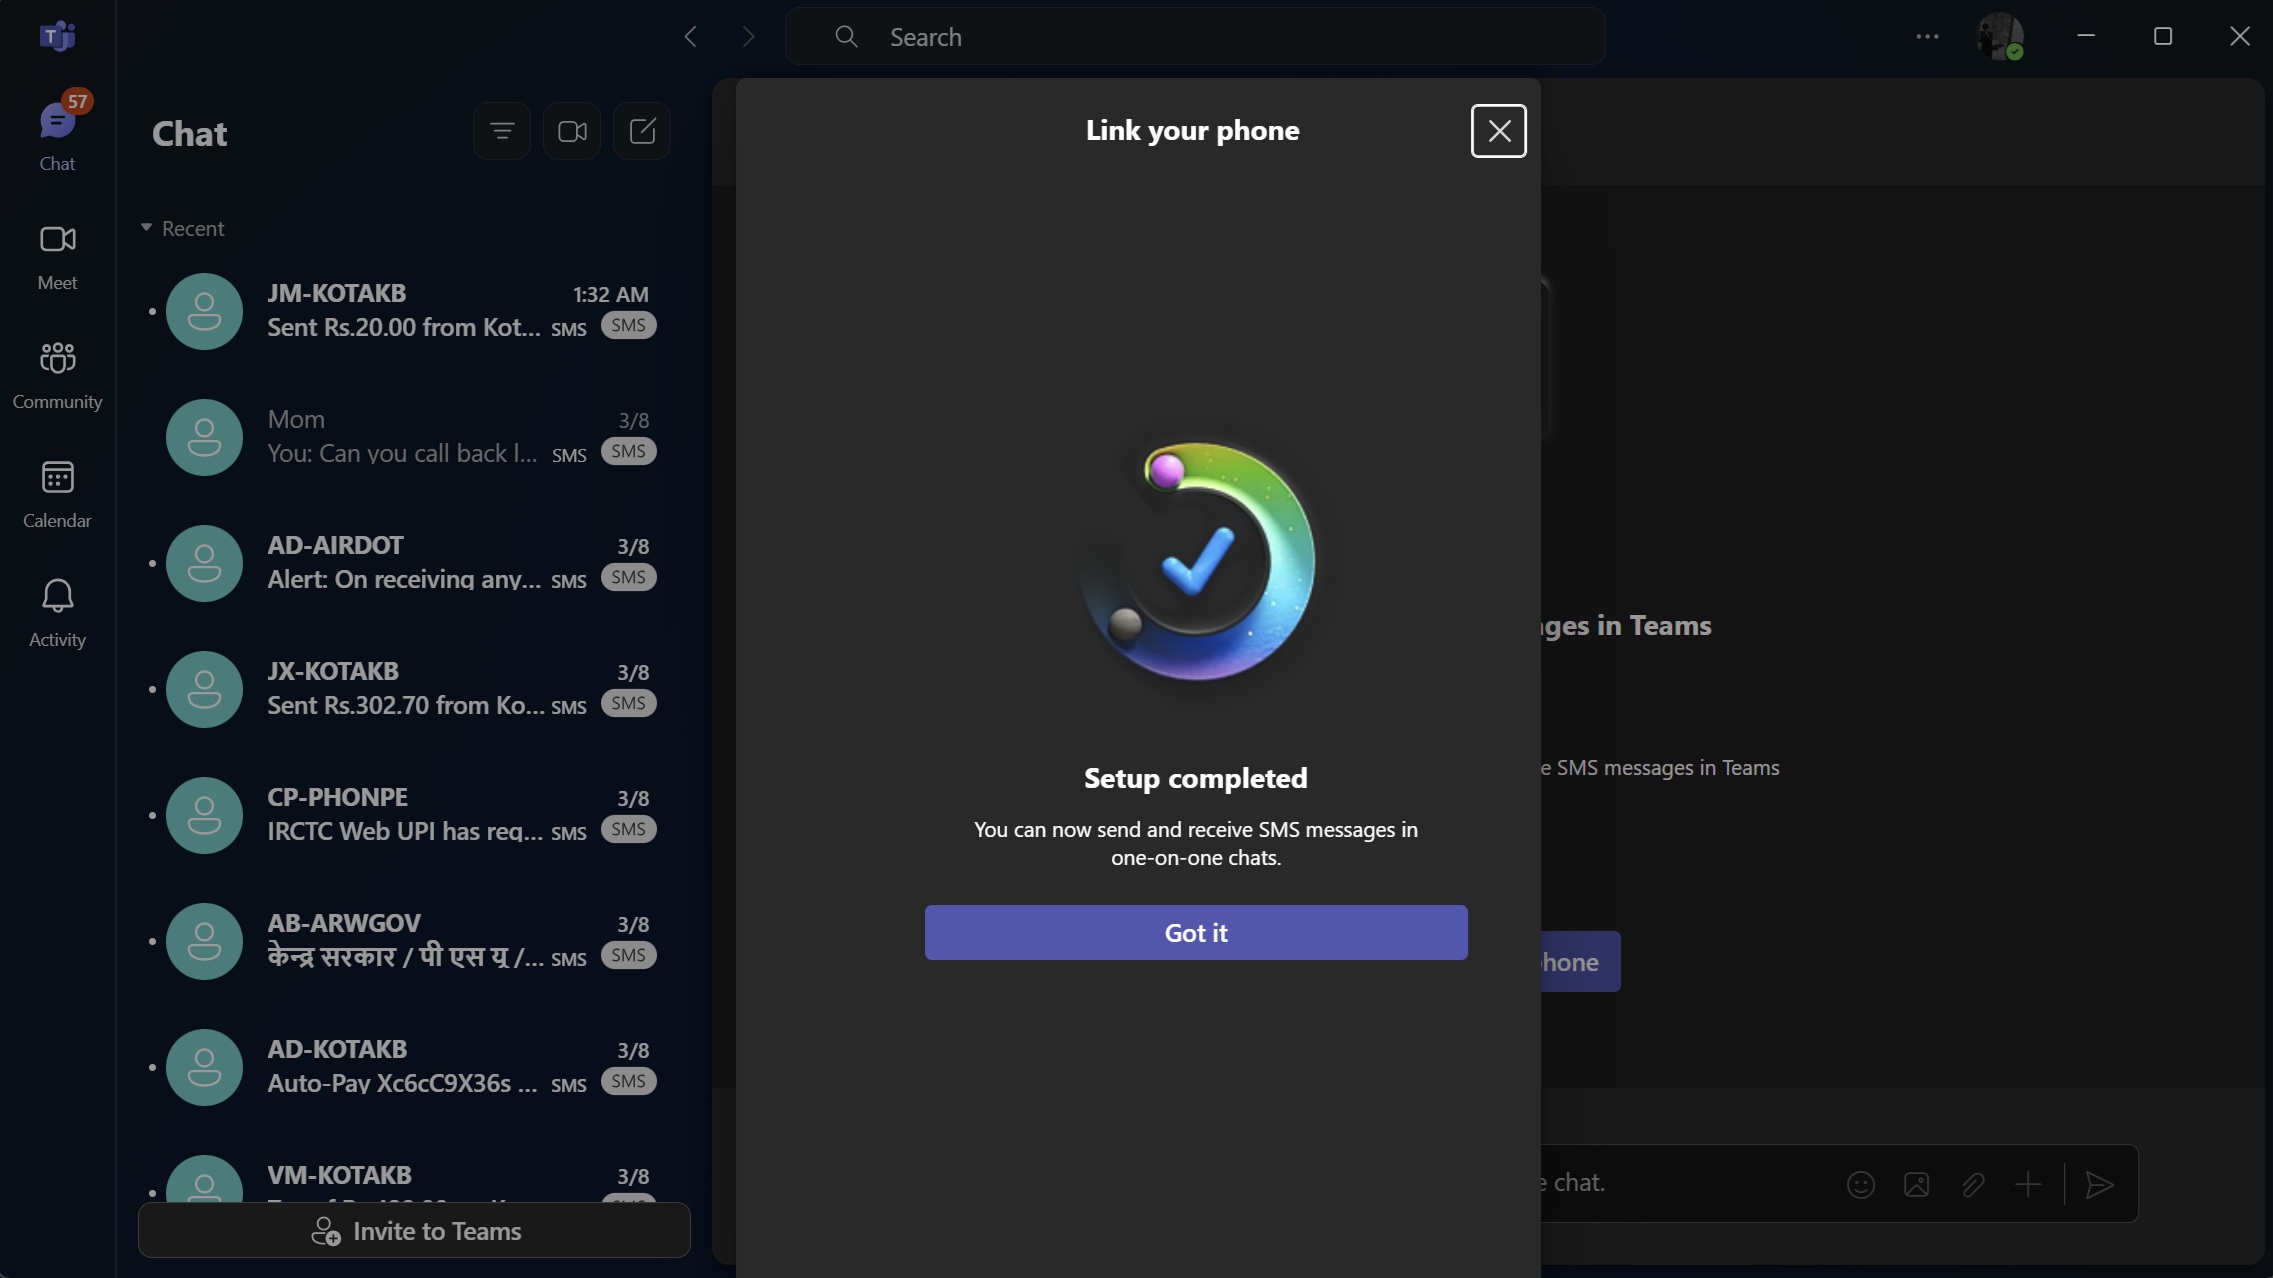Open Chat in the left sidebar
This screenshot has height=1278, width=2273.
coord(57,136)
